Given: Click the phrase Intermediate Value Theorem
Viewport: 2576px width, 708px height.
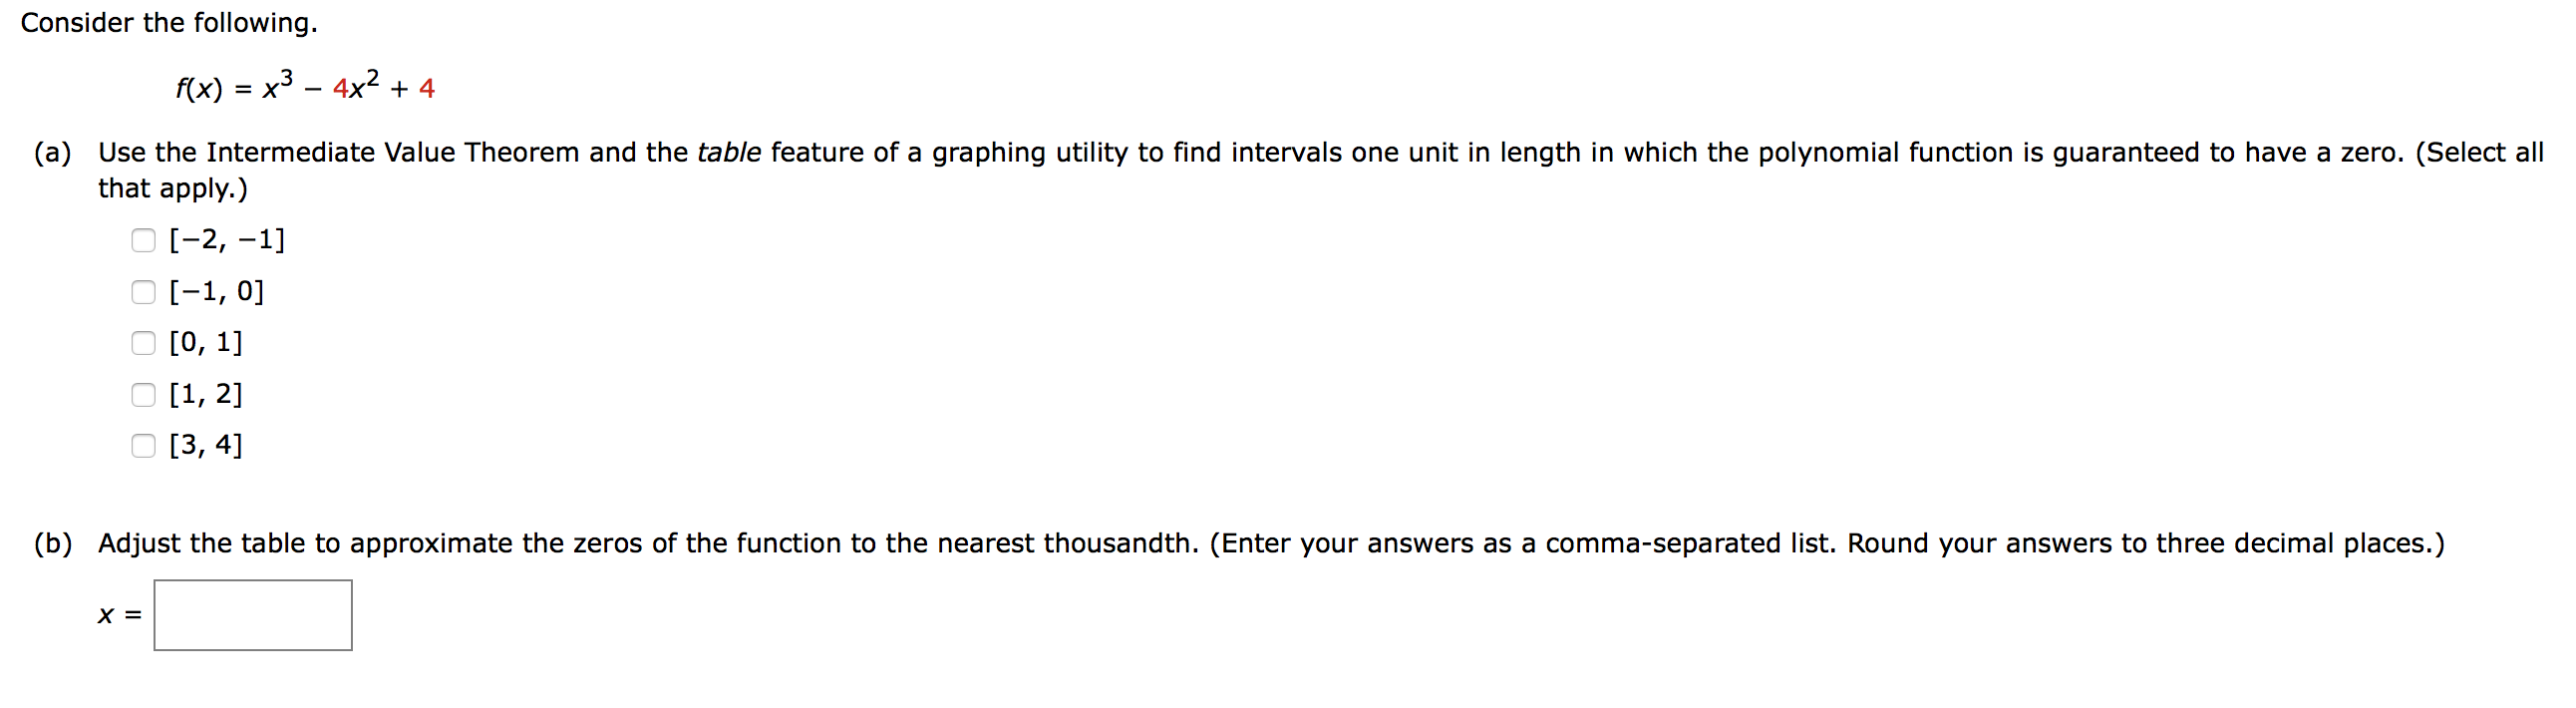Looking at the screenshot, I should click(390, 152).
